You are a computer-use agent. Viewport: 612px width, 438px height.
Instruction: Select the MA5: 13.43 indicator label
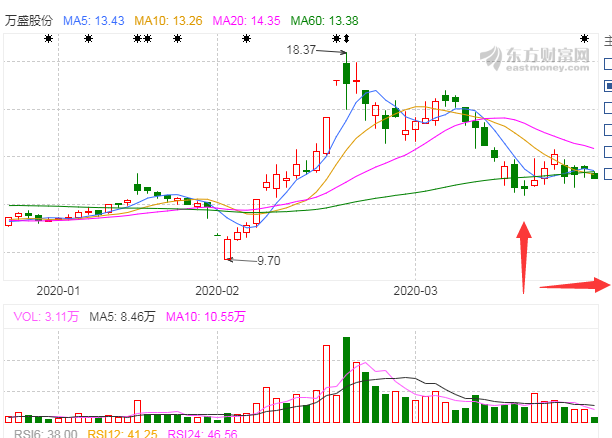94,21
